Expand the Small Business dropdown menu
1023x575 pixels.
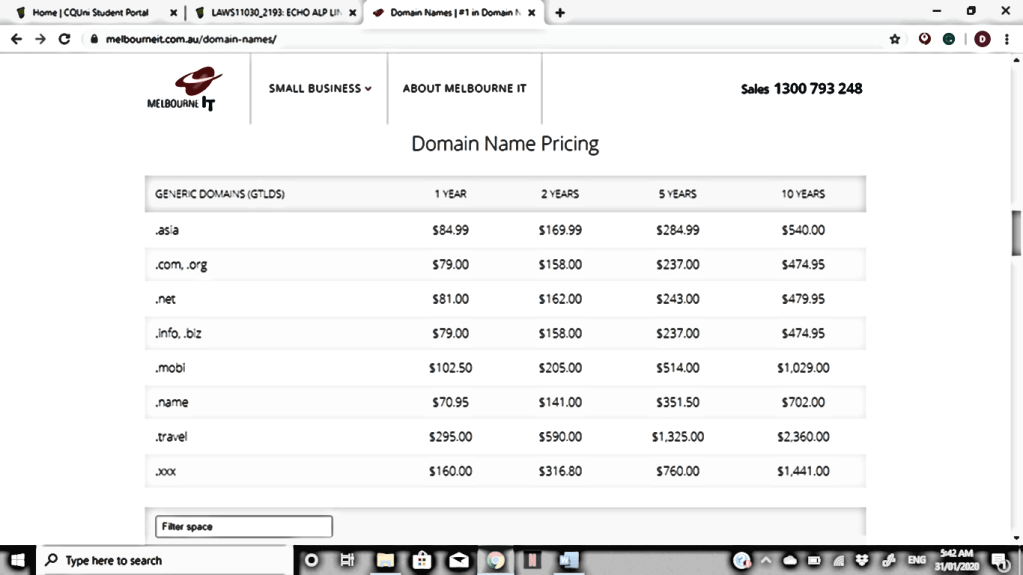(320, 88)
